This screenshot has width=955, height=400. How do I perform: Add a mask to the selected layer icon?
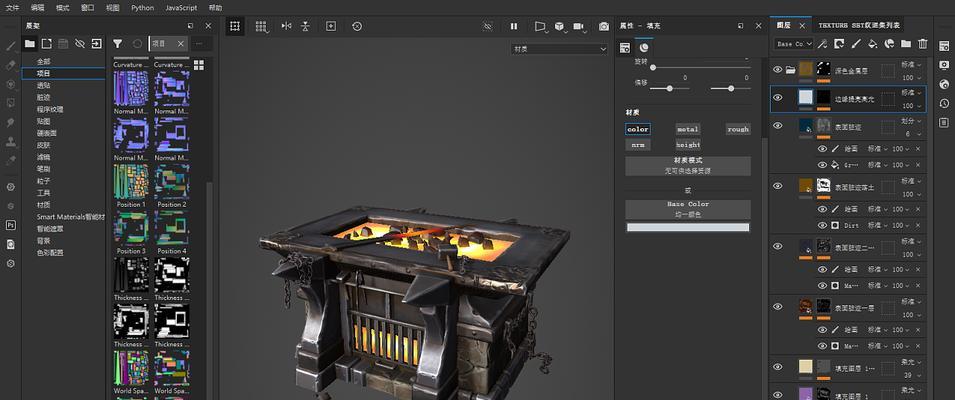(839, 44)
